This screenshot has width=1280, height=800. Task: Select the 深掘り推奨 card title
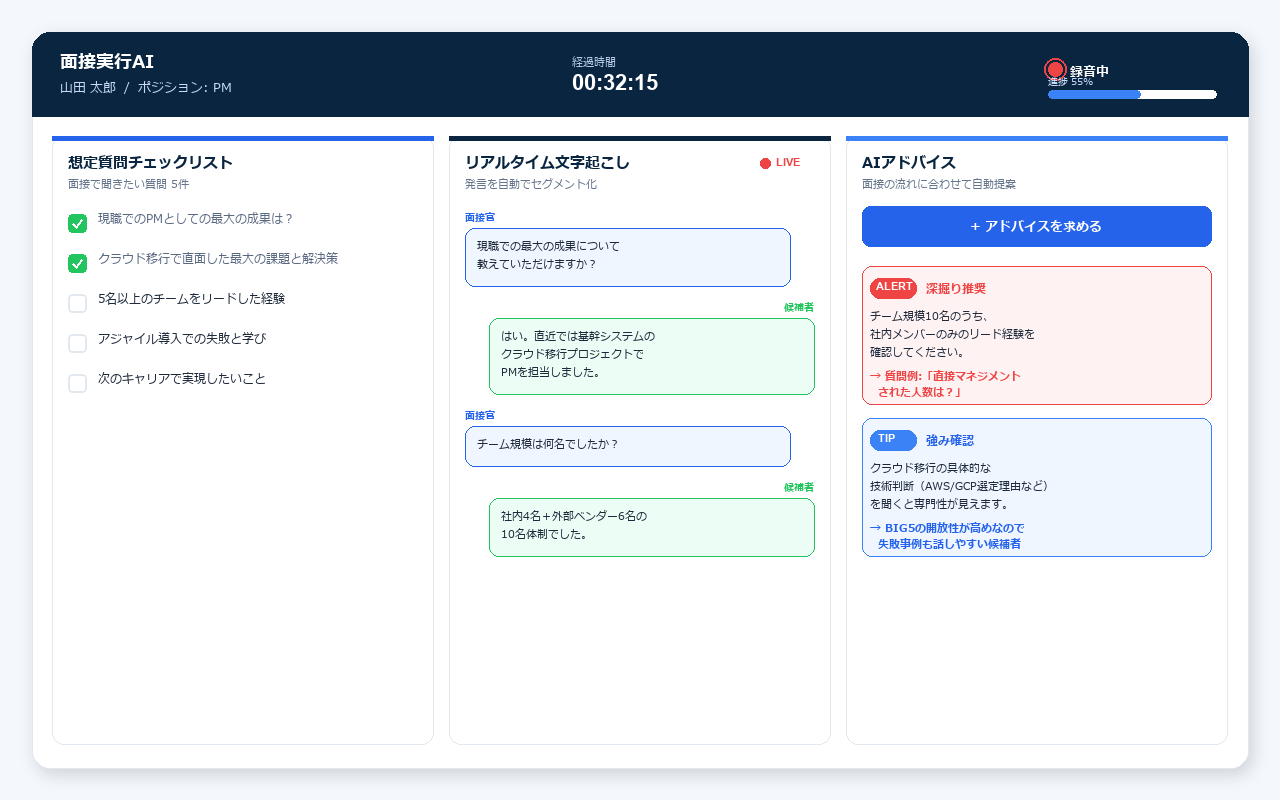coord(955,288)
